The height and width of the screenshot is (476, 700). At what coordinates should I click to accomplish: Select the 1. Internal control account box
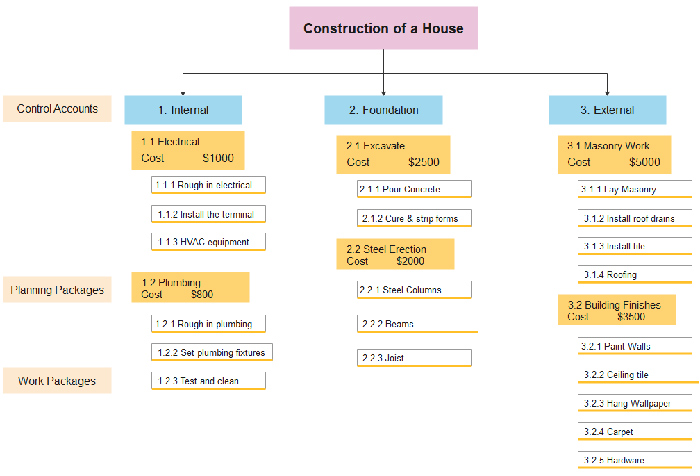(183, 109)
